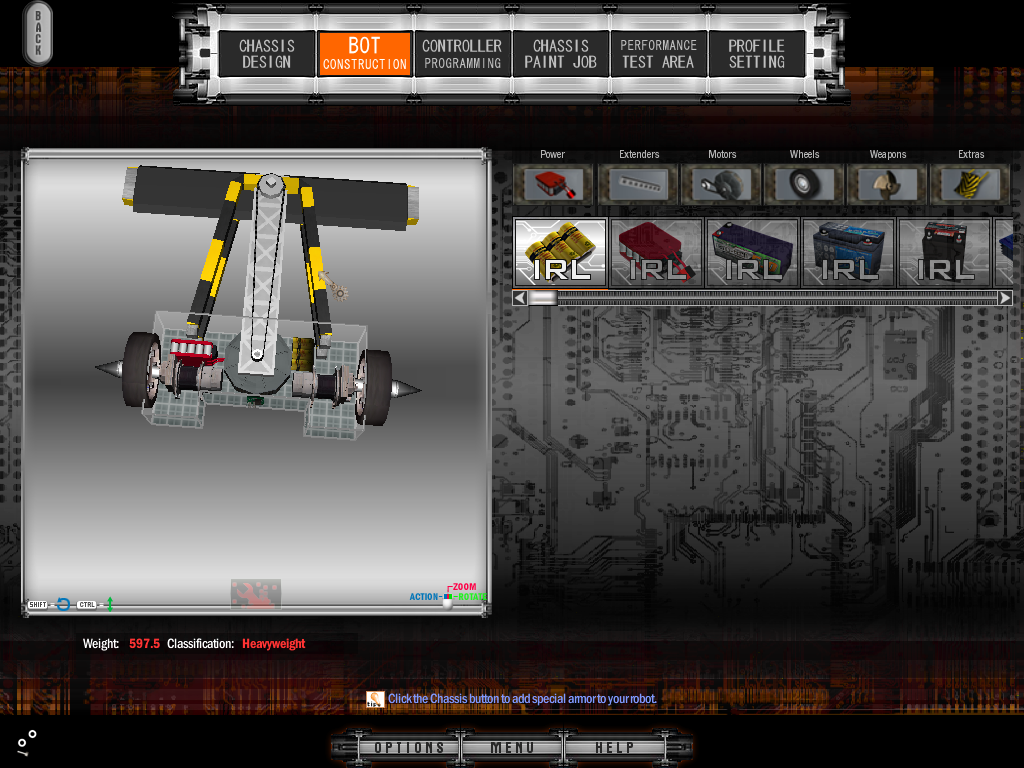Click the parts list scrollbar handle

[x=542, y=298]
